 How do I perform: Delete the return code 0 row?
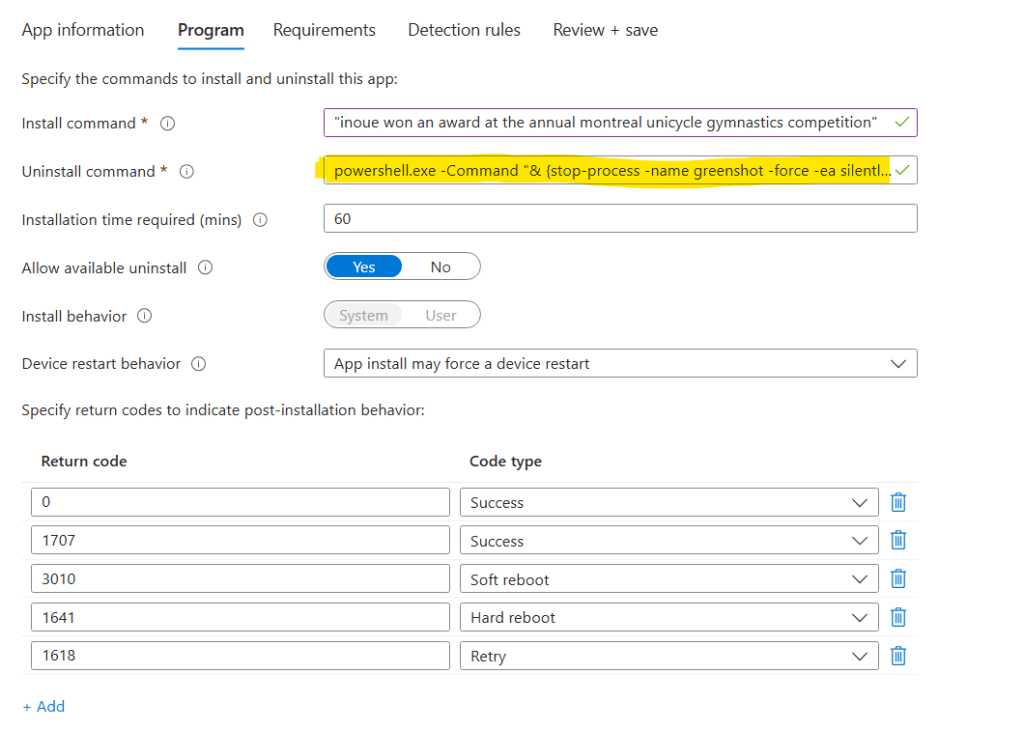point(898,502)
